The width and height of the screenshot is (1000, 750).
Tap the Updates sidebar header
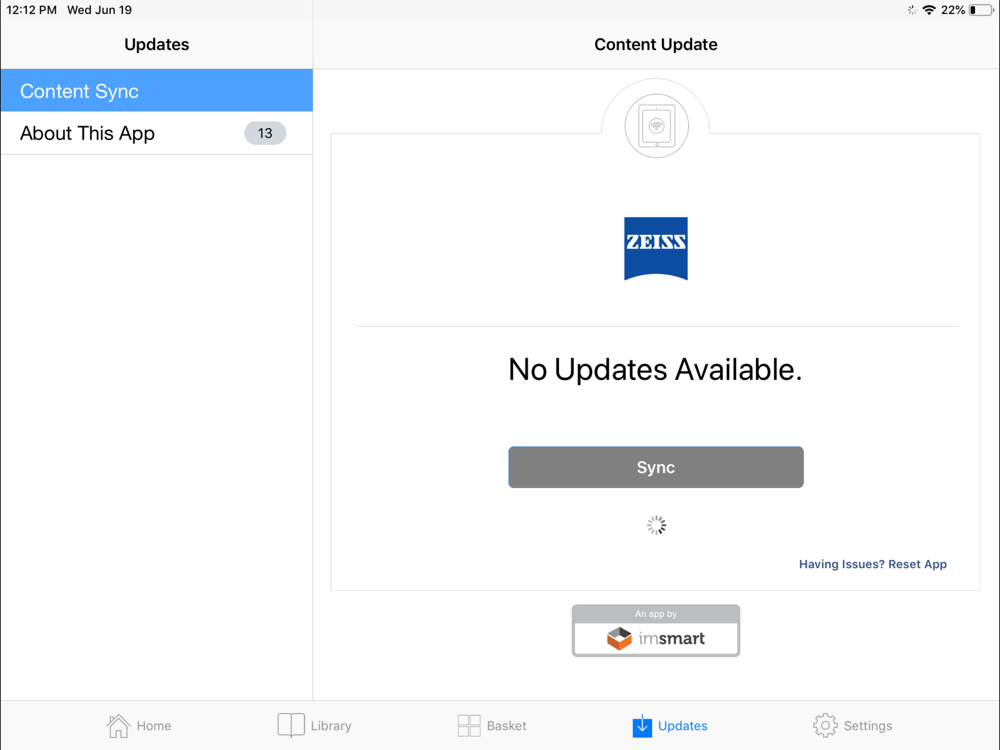[157, 45]
